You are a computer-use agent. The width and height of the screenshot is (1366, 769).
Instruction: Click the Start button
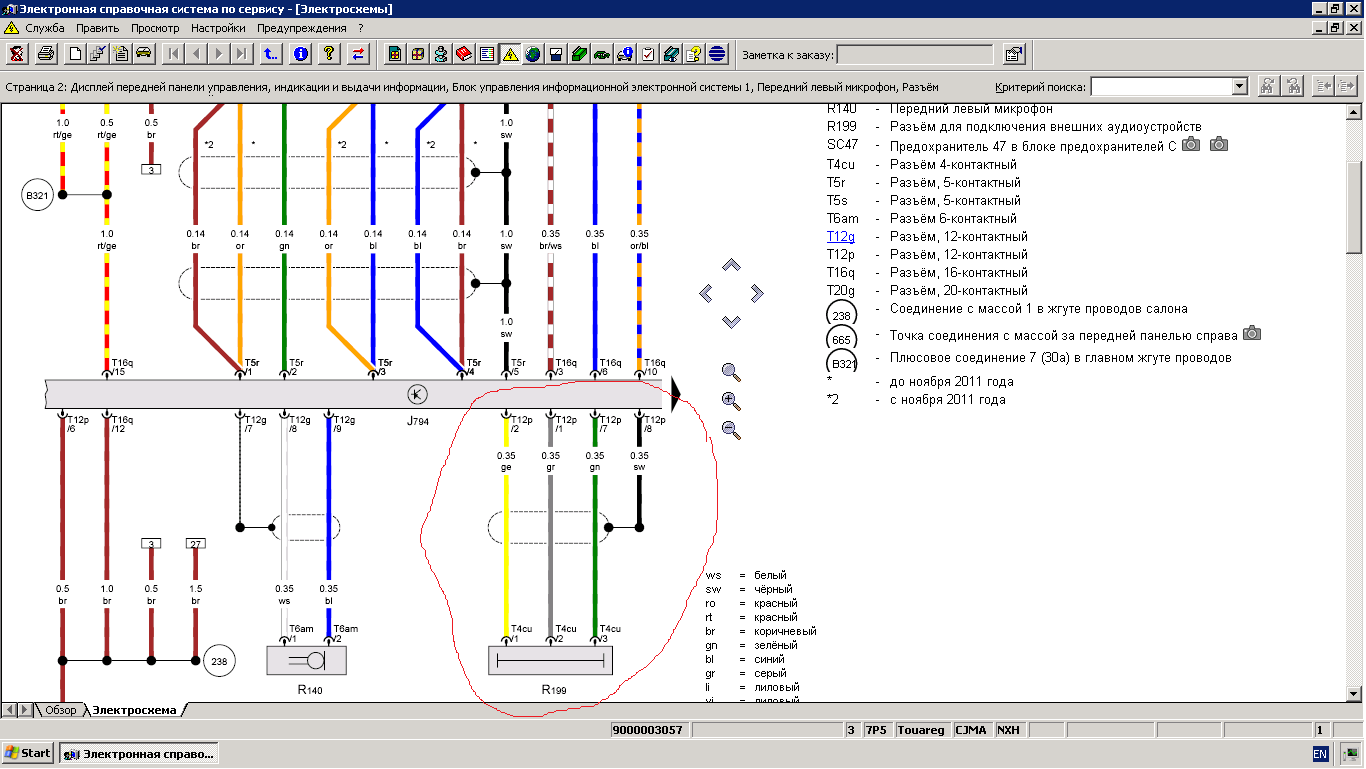click(x=28, y=753)
